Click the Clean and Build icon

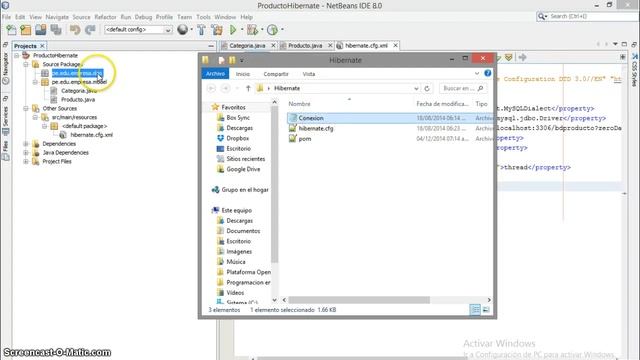(x=217, y=30)
